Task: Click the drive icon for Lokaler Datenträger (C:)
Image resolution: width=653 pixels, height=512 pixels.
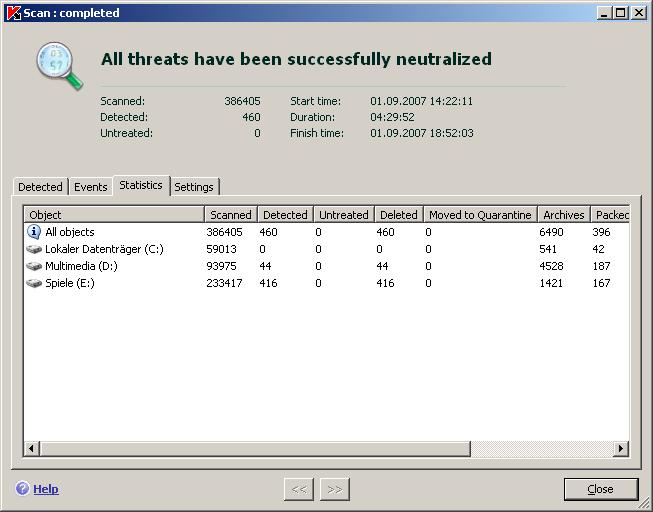Action: pyautogui.click(x=34, y=249)
